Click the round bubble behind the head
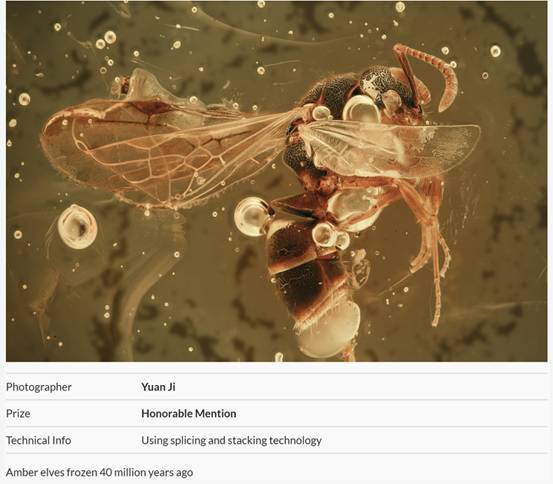Viewport: 553px width, 484px height. pos(361,109)
